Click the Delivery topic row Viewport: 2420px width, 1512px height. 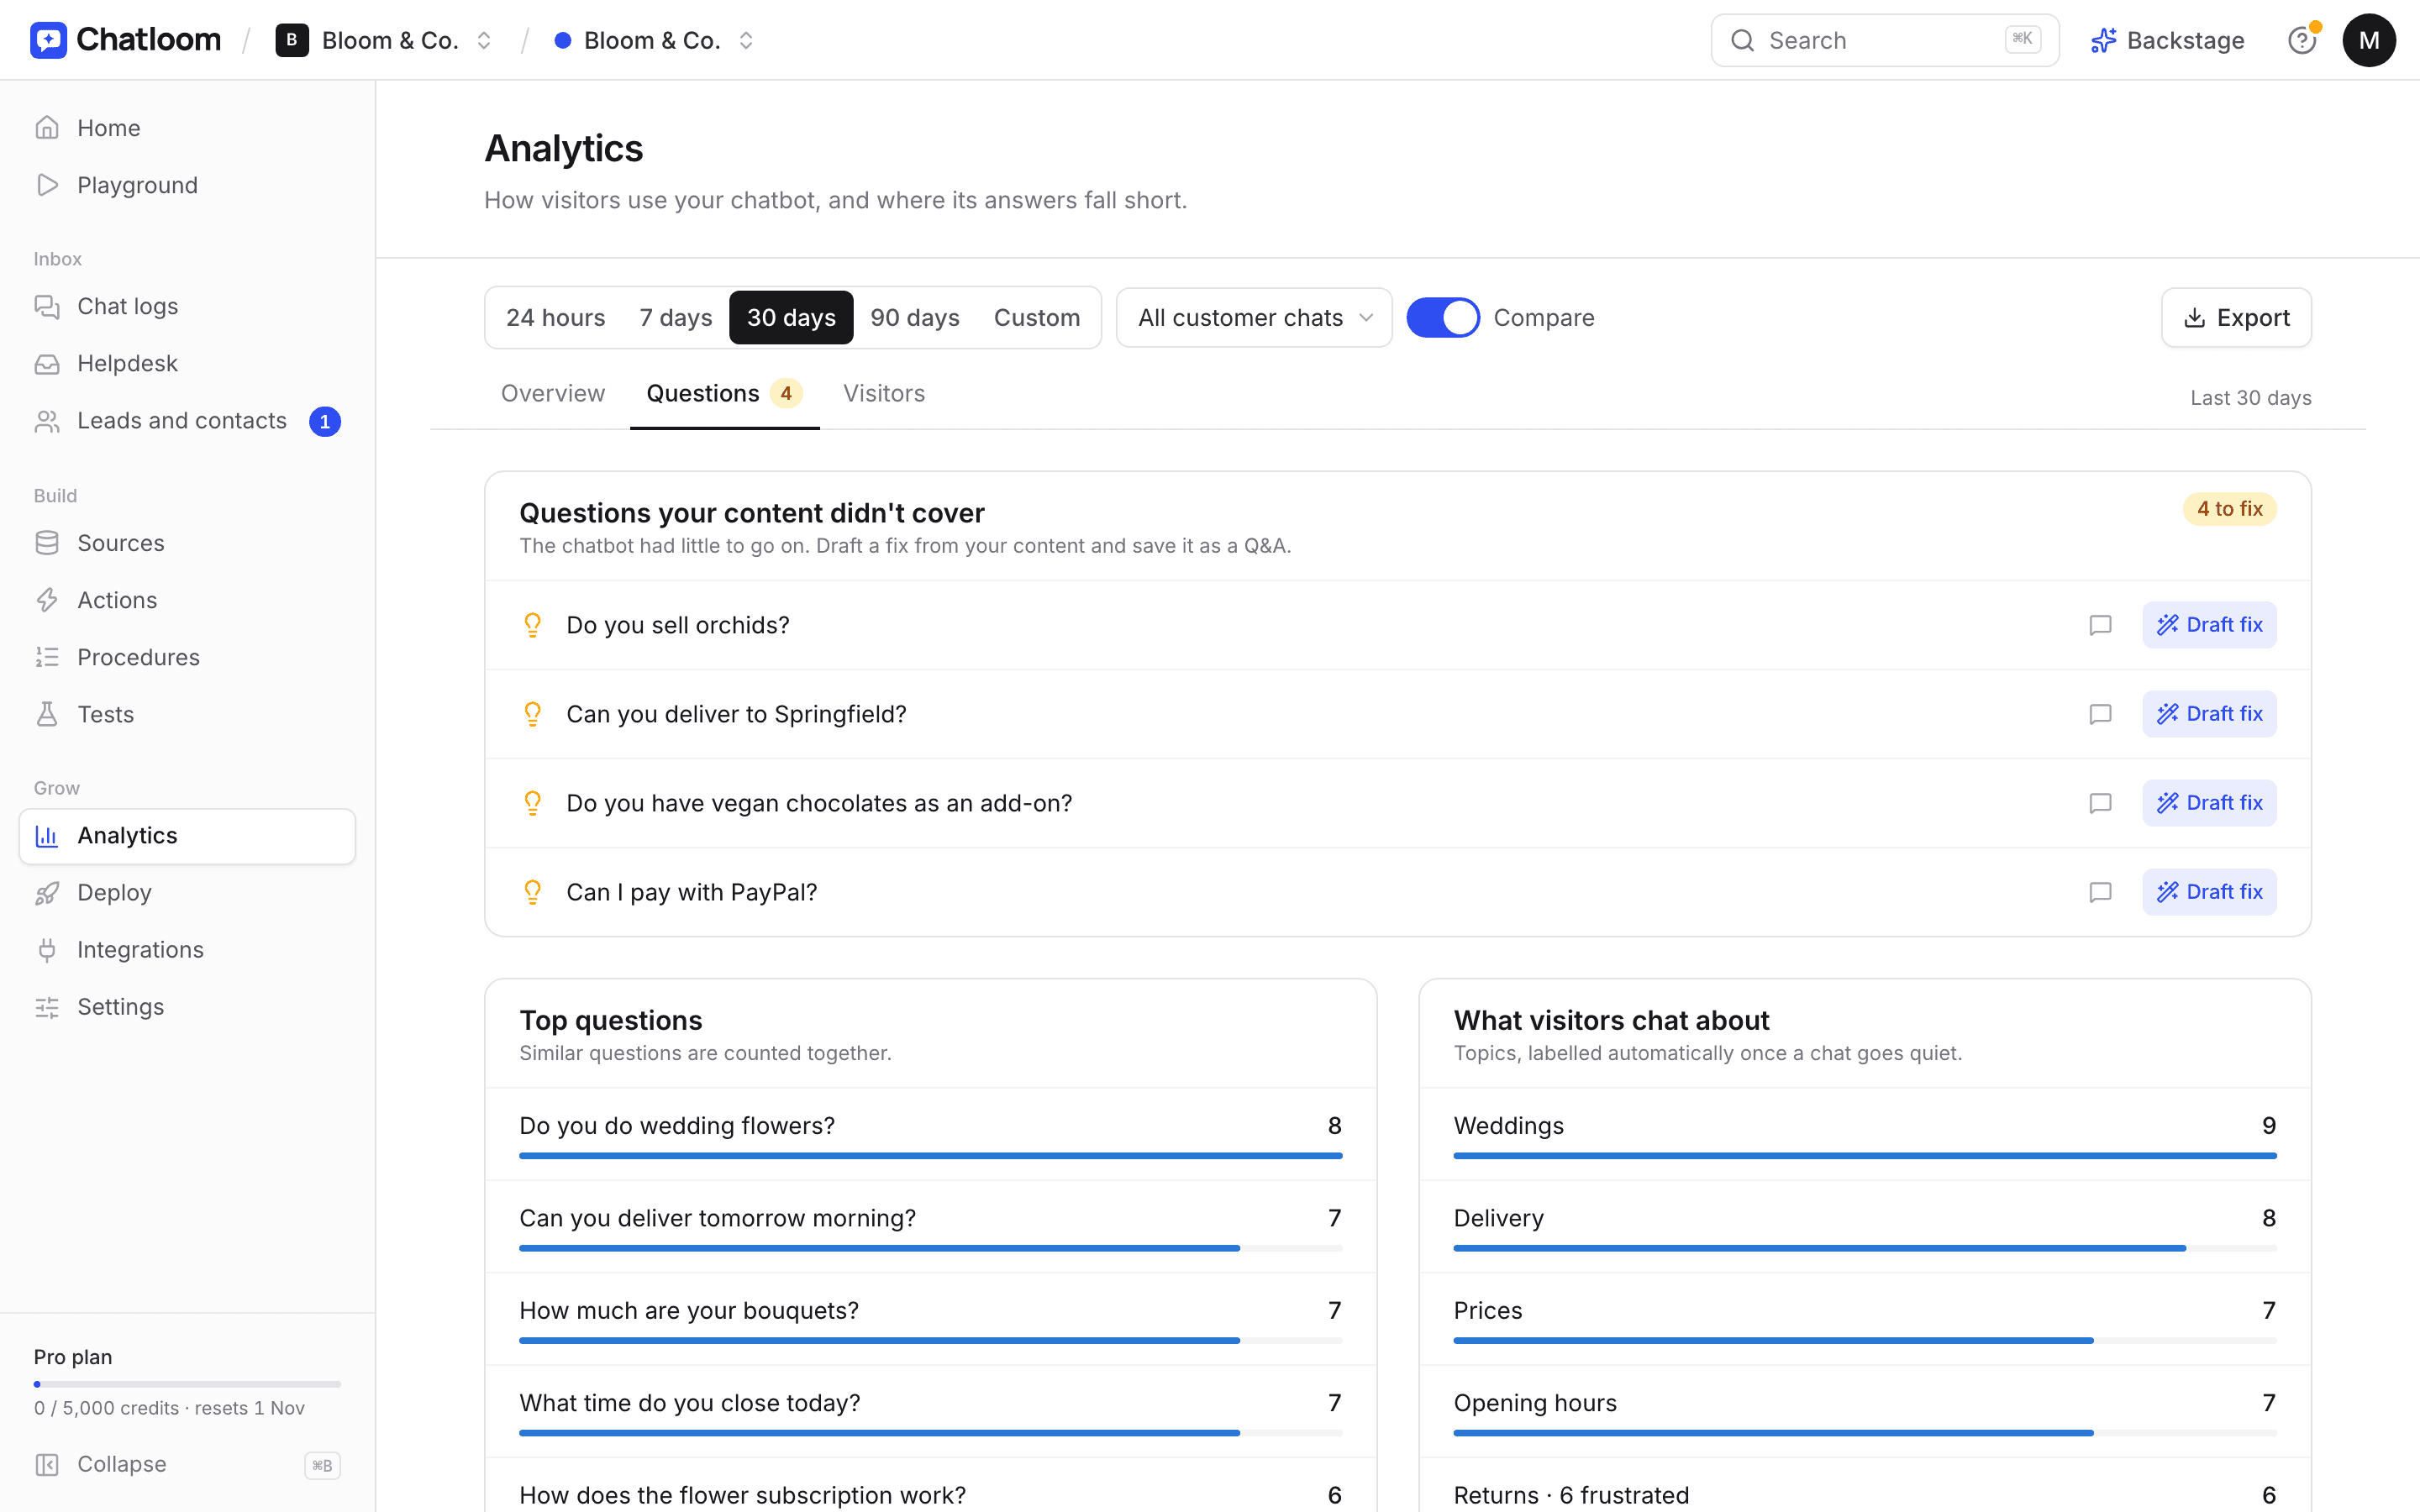pyautogui.click(x=1865, y=1227)
